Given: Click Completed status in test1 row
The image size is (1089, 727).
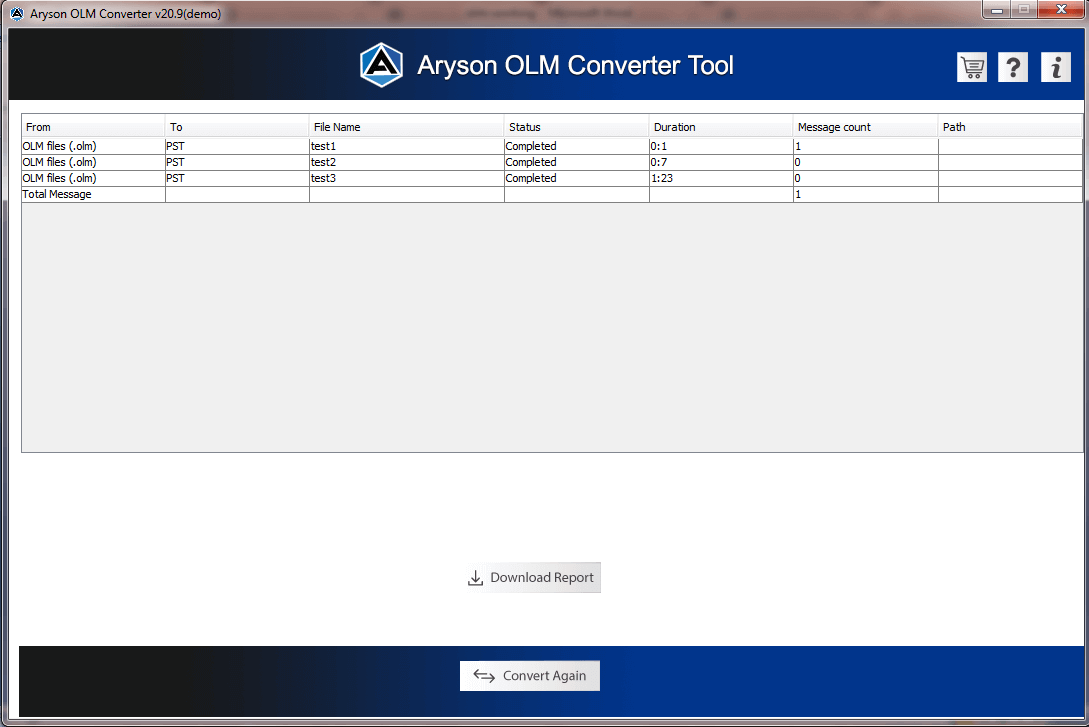Looking at the screenshot, I should pyautogui.click(x=576, y=146).
